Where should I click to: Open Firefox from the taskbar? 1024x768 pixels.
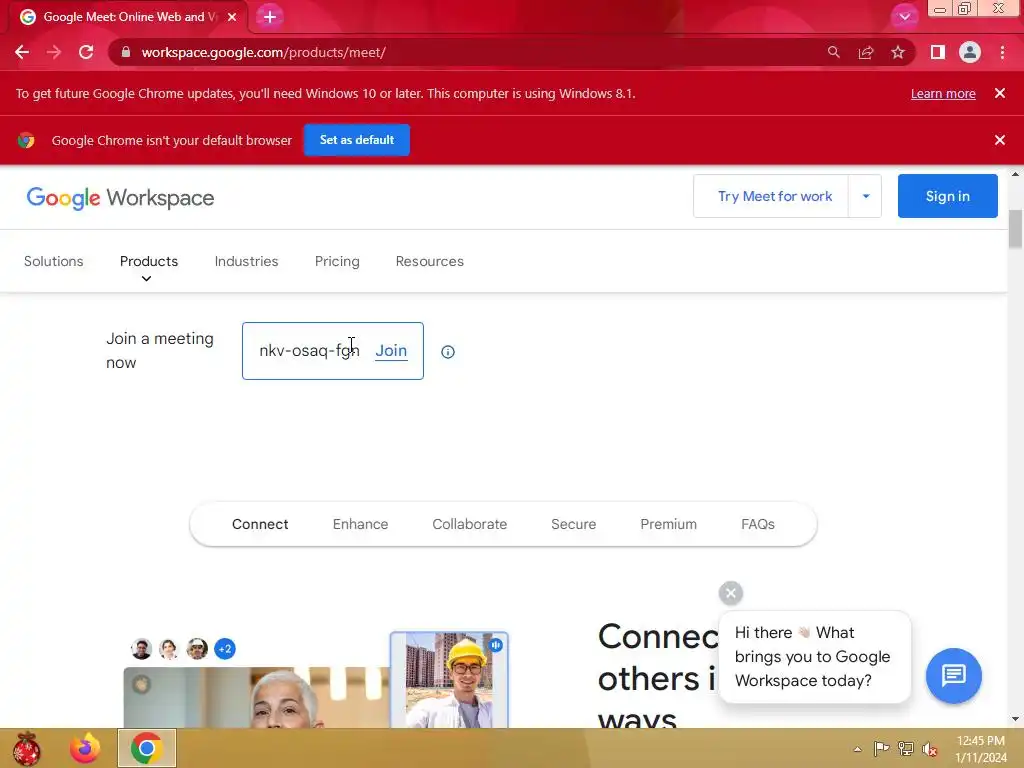(x=85, y=748)
